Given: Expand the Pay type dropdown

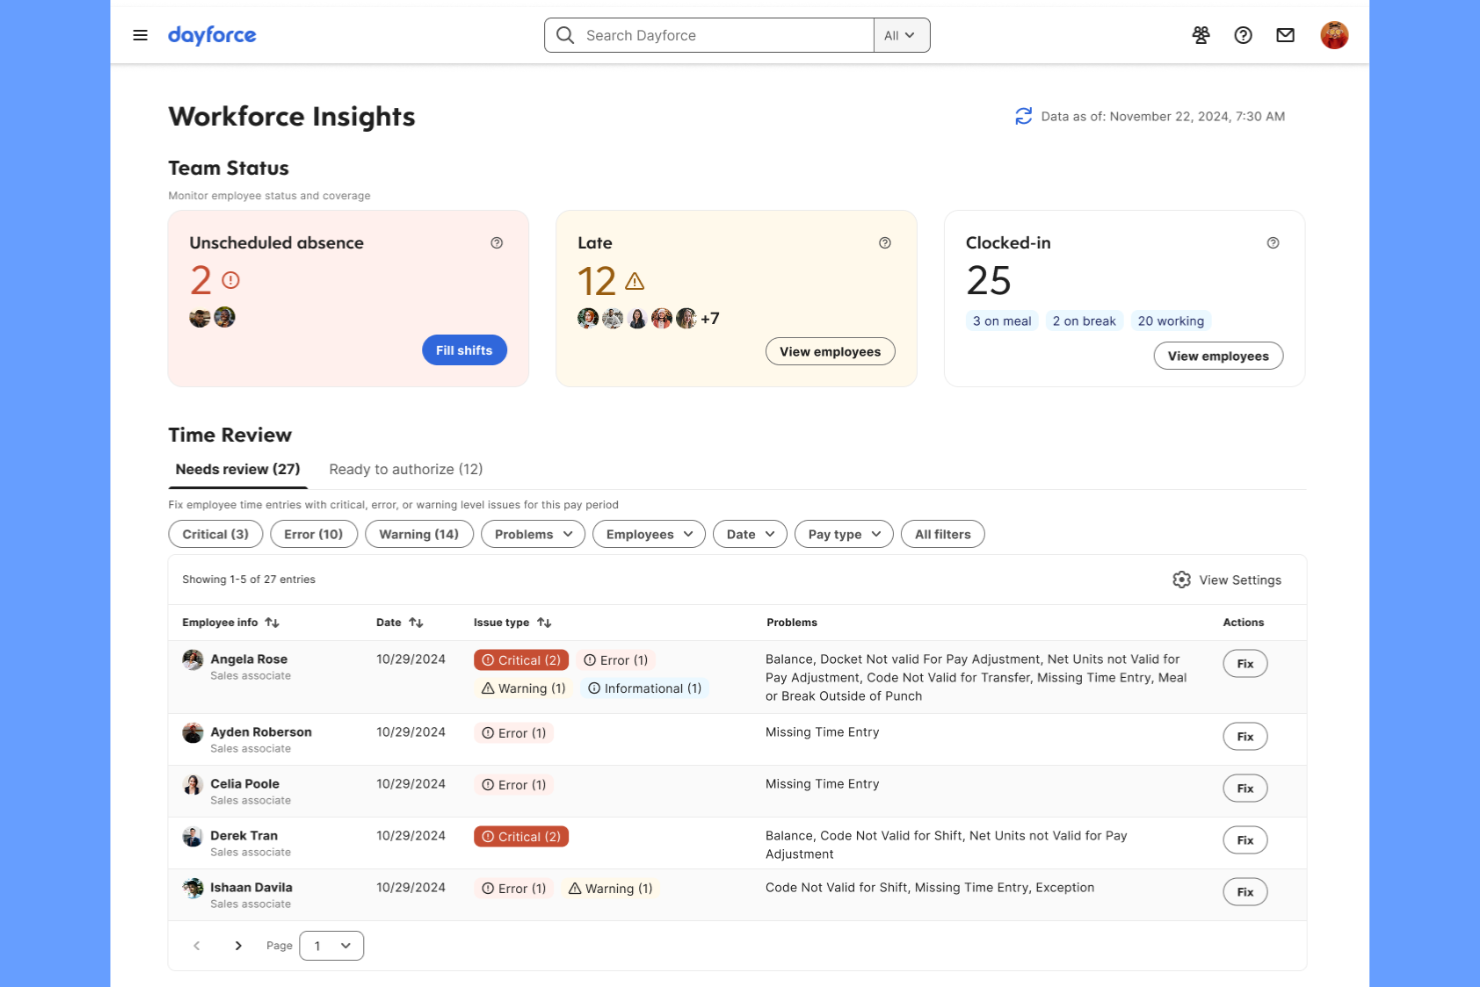Looking at the screenshot, I should pos(843,534).
